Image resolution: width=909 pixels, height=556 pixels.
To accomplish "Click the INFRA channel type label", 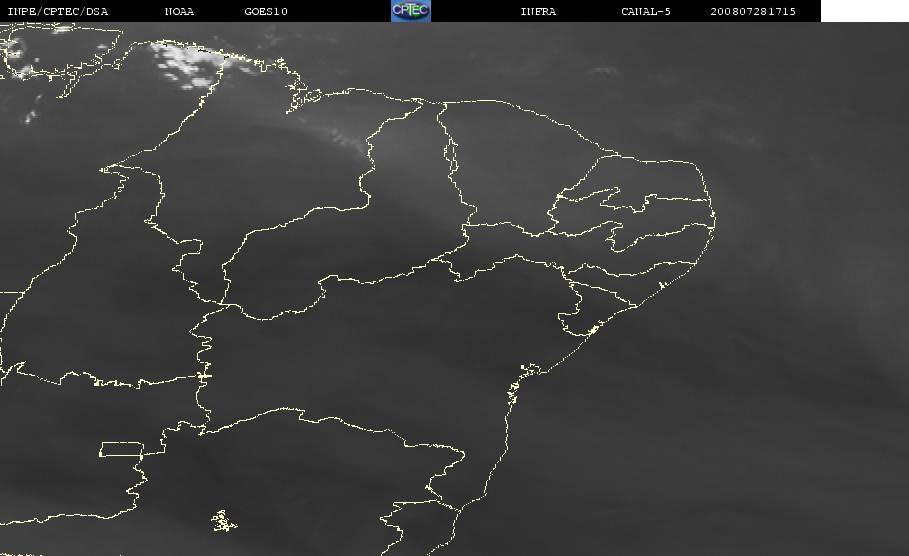I will point(538,11).
